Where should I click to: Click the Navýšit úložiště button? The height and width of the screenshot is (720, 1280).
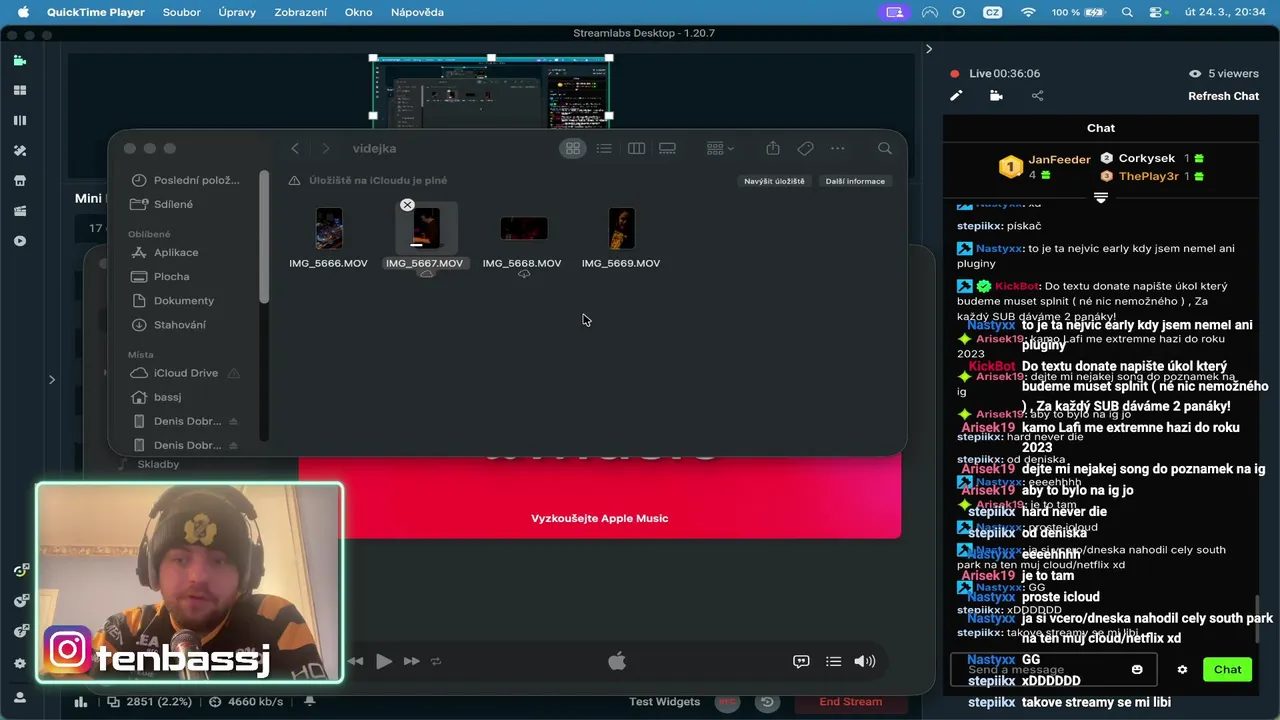[x=774, y=181]
